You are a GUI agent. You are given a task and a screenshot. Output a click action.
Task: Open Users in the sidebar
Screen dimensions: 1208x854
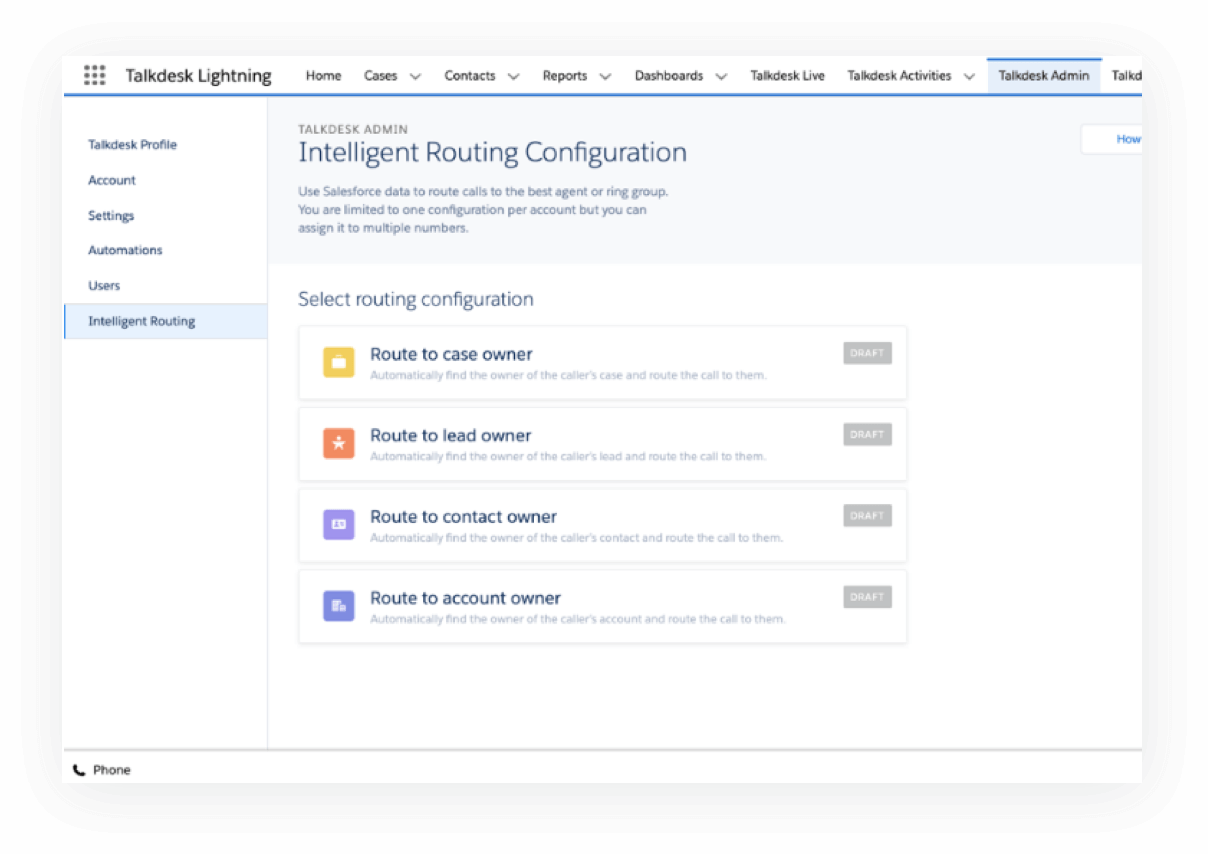click(104, 285)
